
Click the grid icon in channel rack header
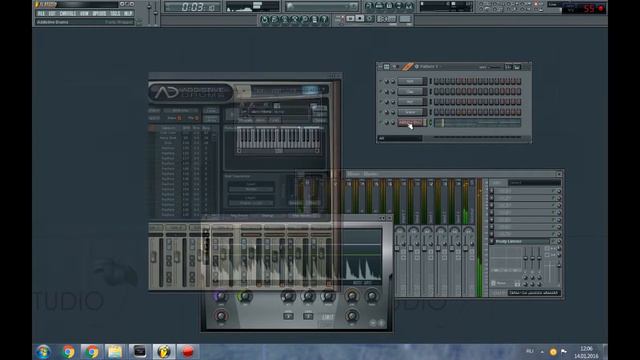point(386,67)
